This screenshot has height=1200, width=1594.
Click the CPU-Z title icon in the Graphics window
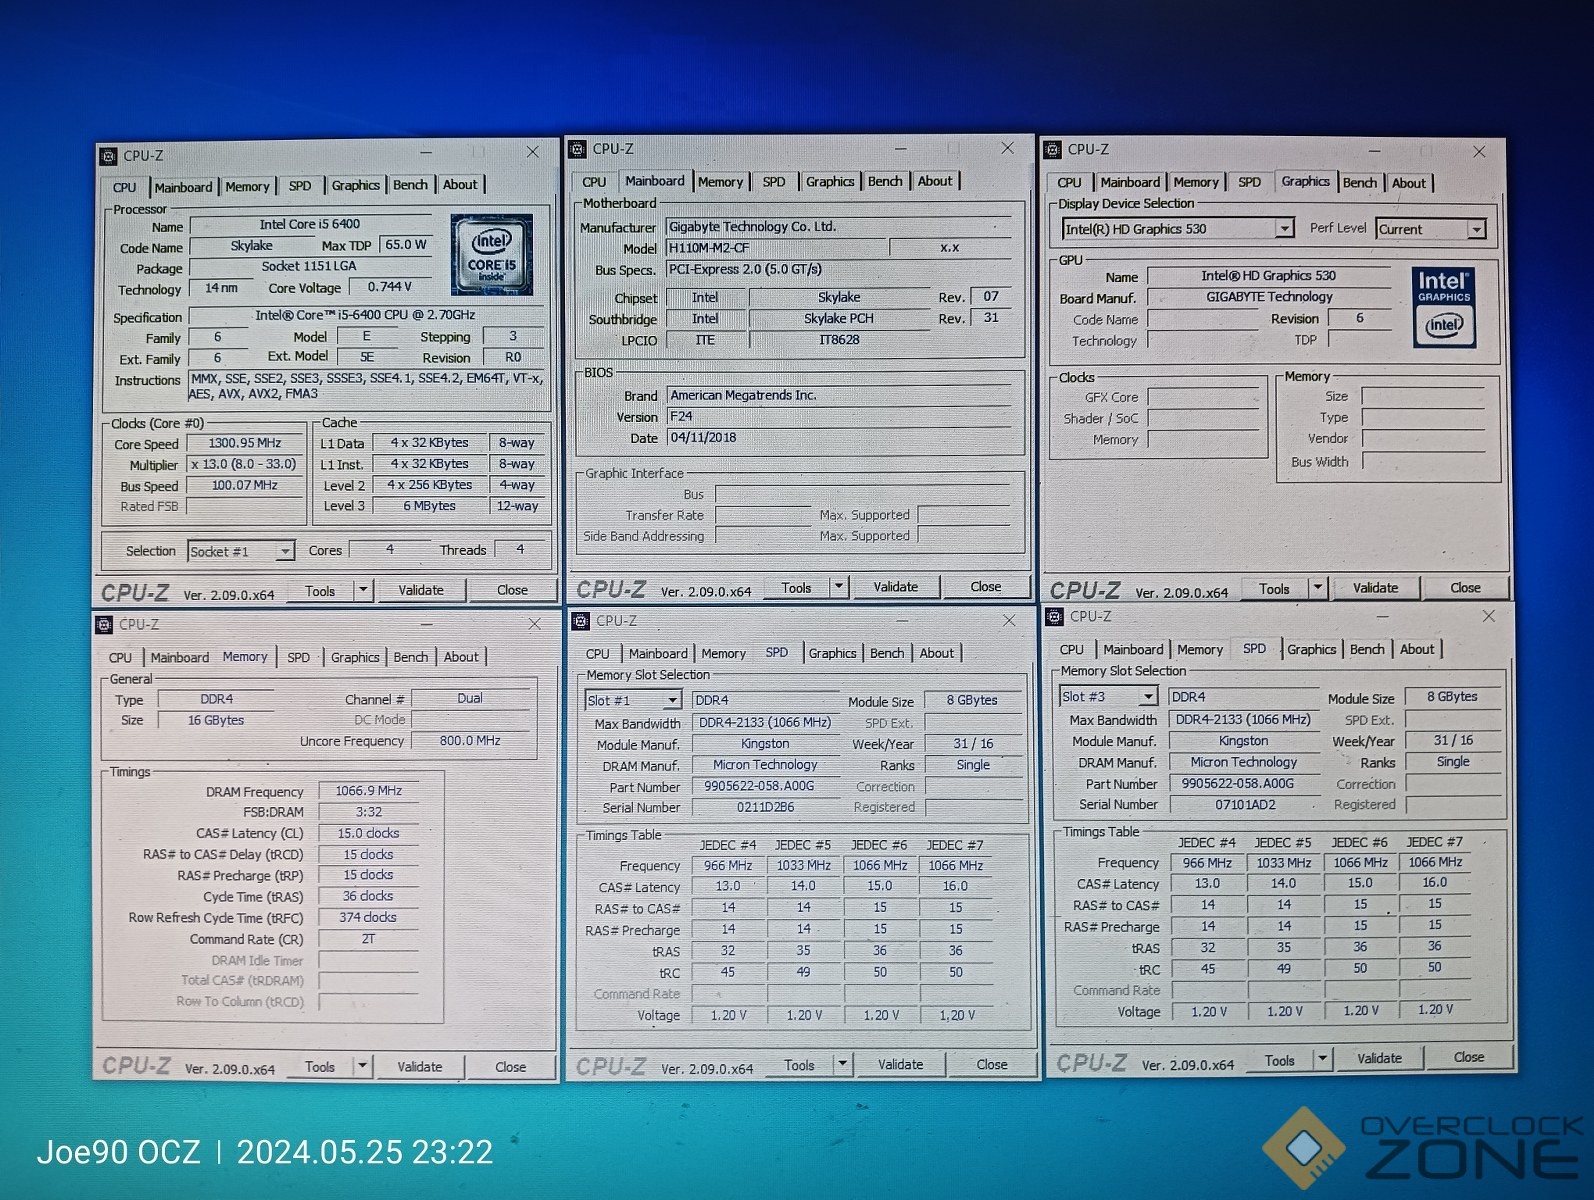pos(1052,150)
